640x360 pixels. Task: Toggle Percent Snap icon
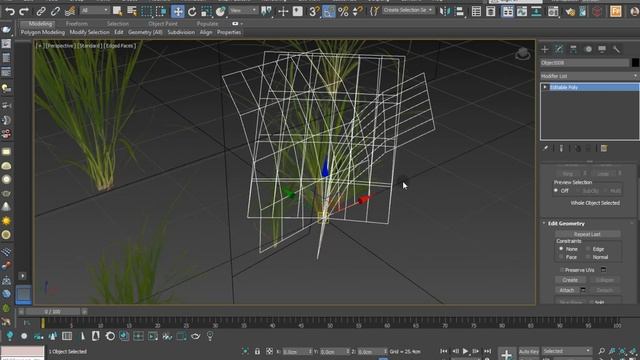coord(343,11)
